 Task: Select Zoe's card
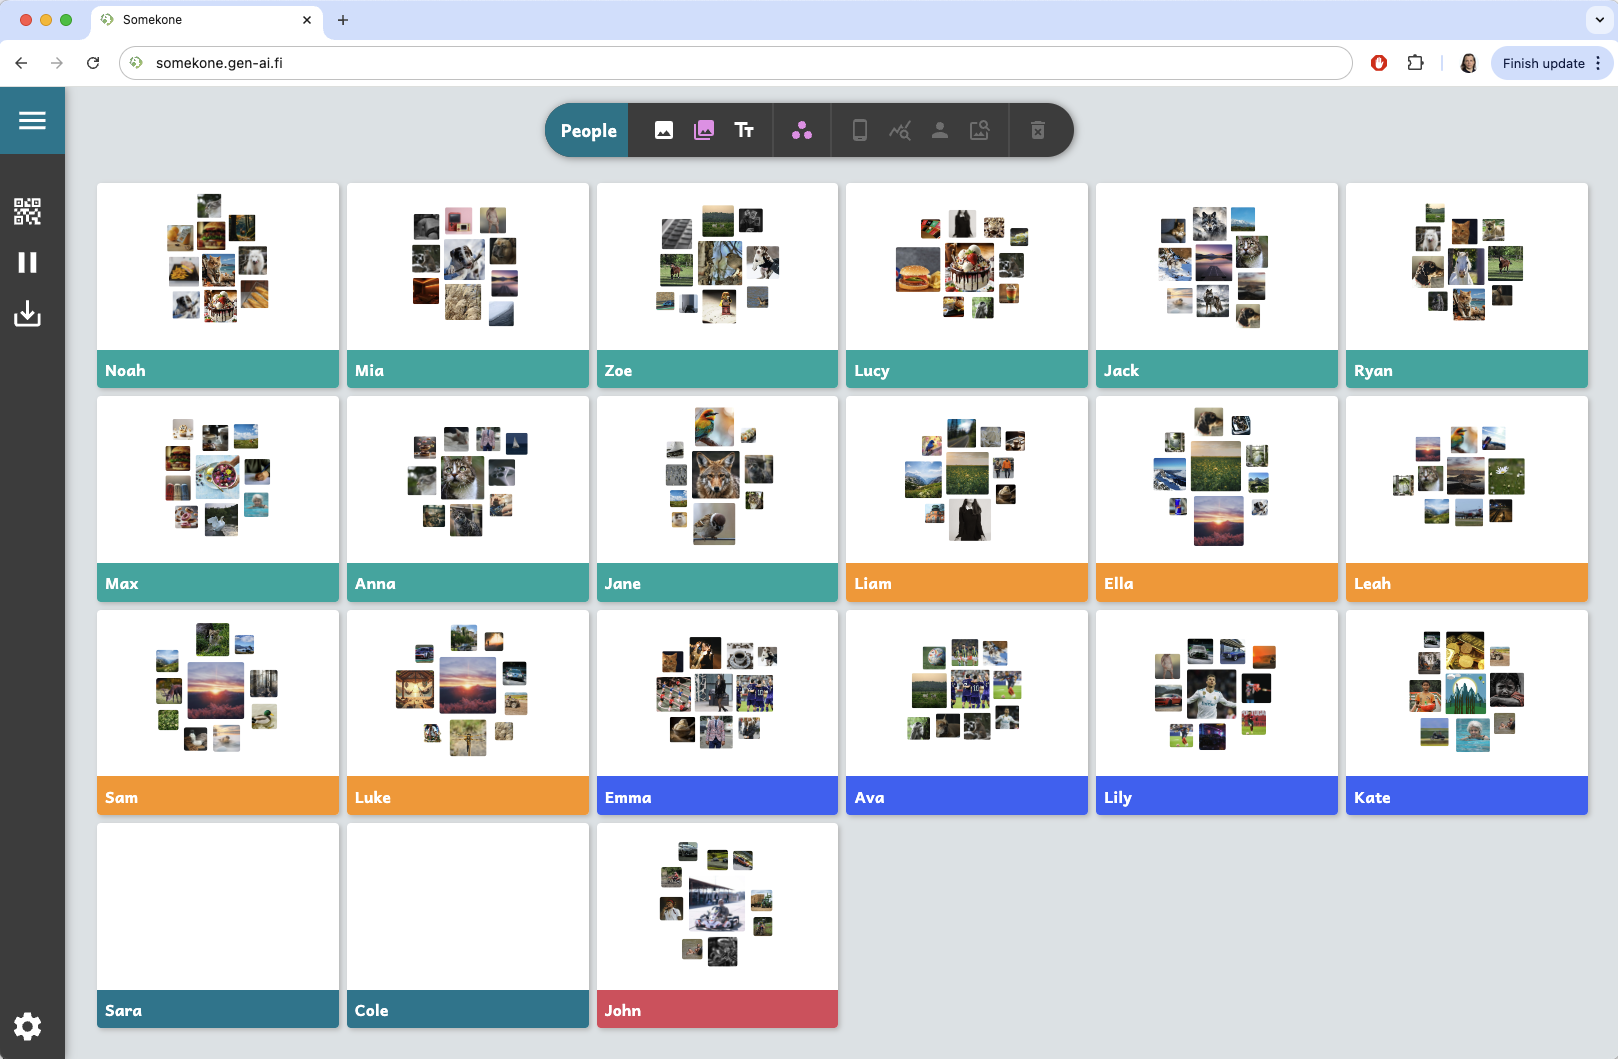coord(717,285)
